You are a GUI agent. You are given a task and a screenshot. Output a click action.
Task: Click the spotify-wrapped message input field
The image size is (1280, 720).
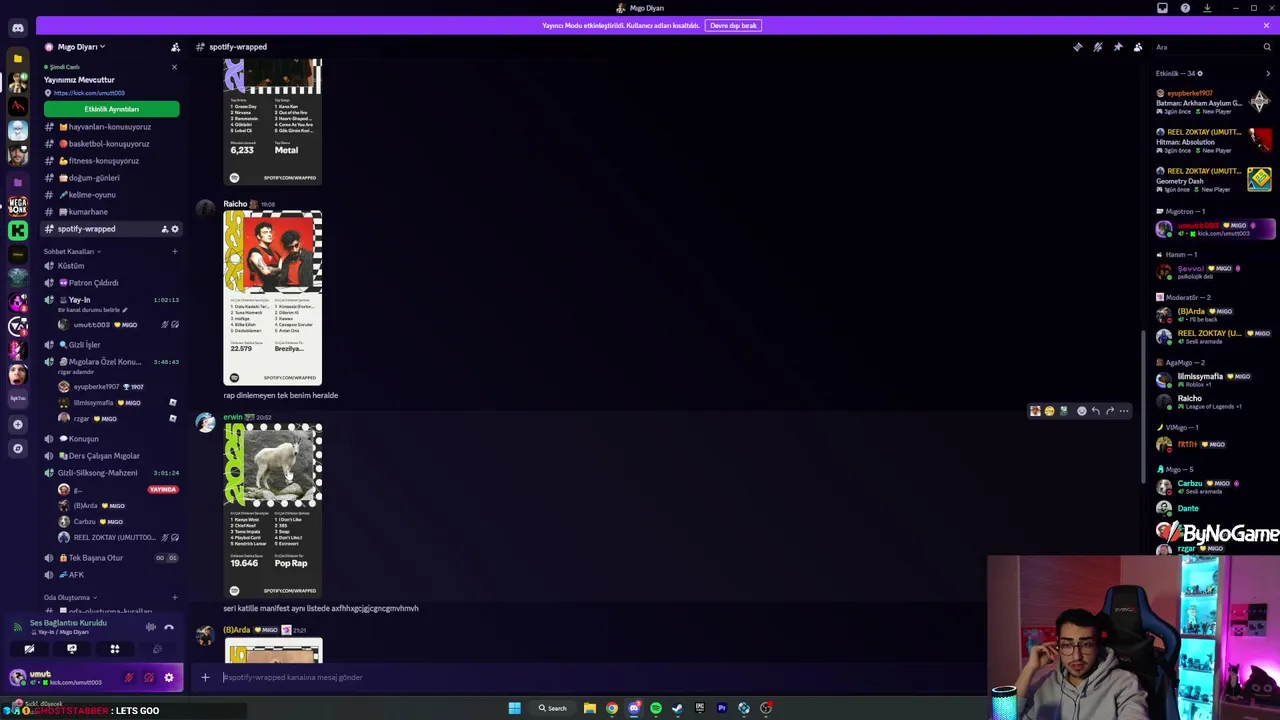(600, 677)
